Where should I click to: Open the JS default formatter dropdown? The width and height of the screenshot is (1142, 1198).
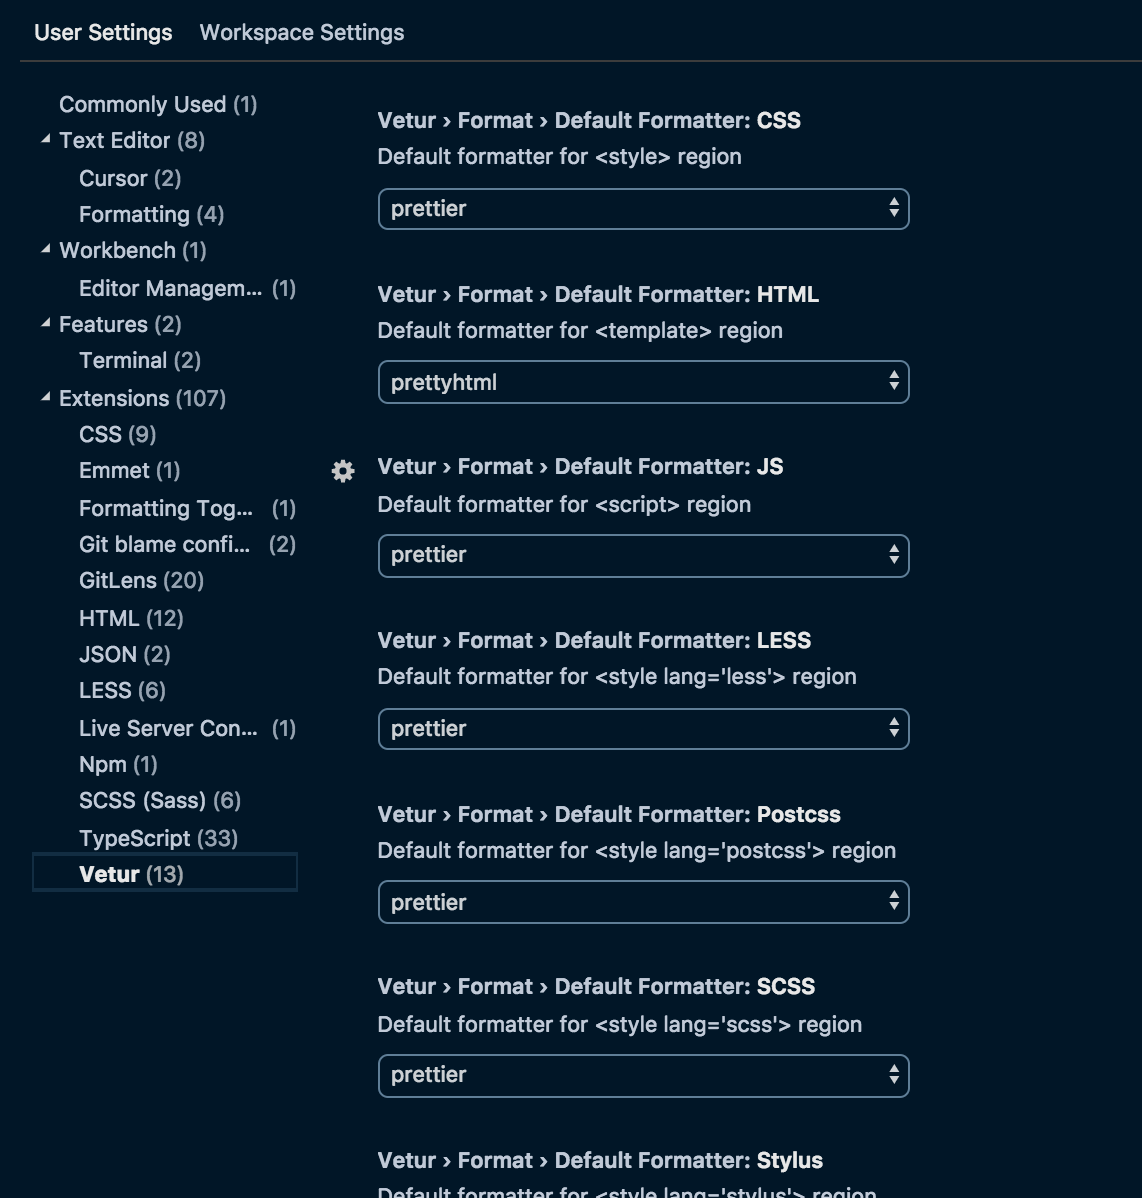[x=643, y=555]
